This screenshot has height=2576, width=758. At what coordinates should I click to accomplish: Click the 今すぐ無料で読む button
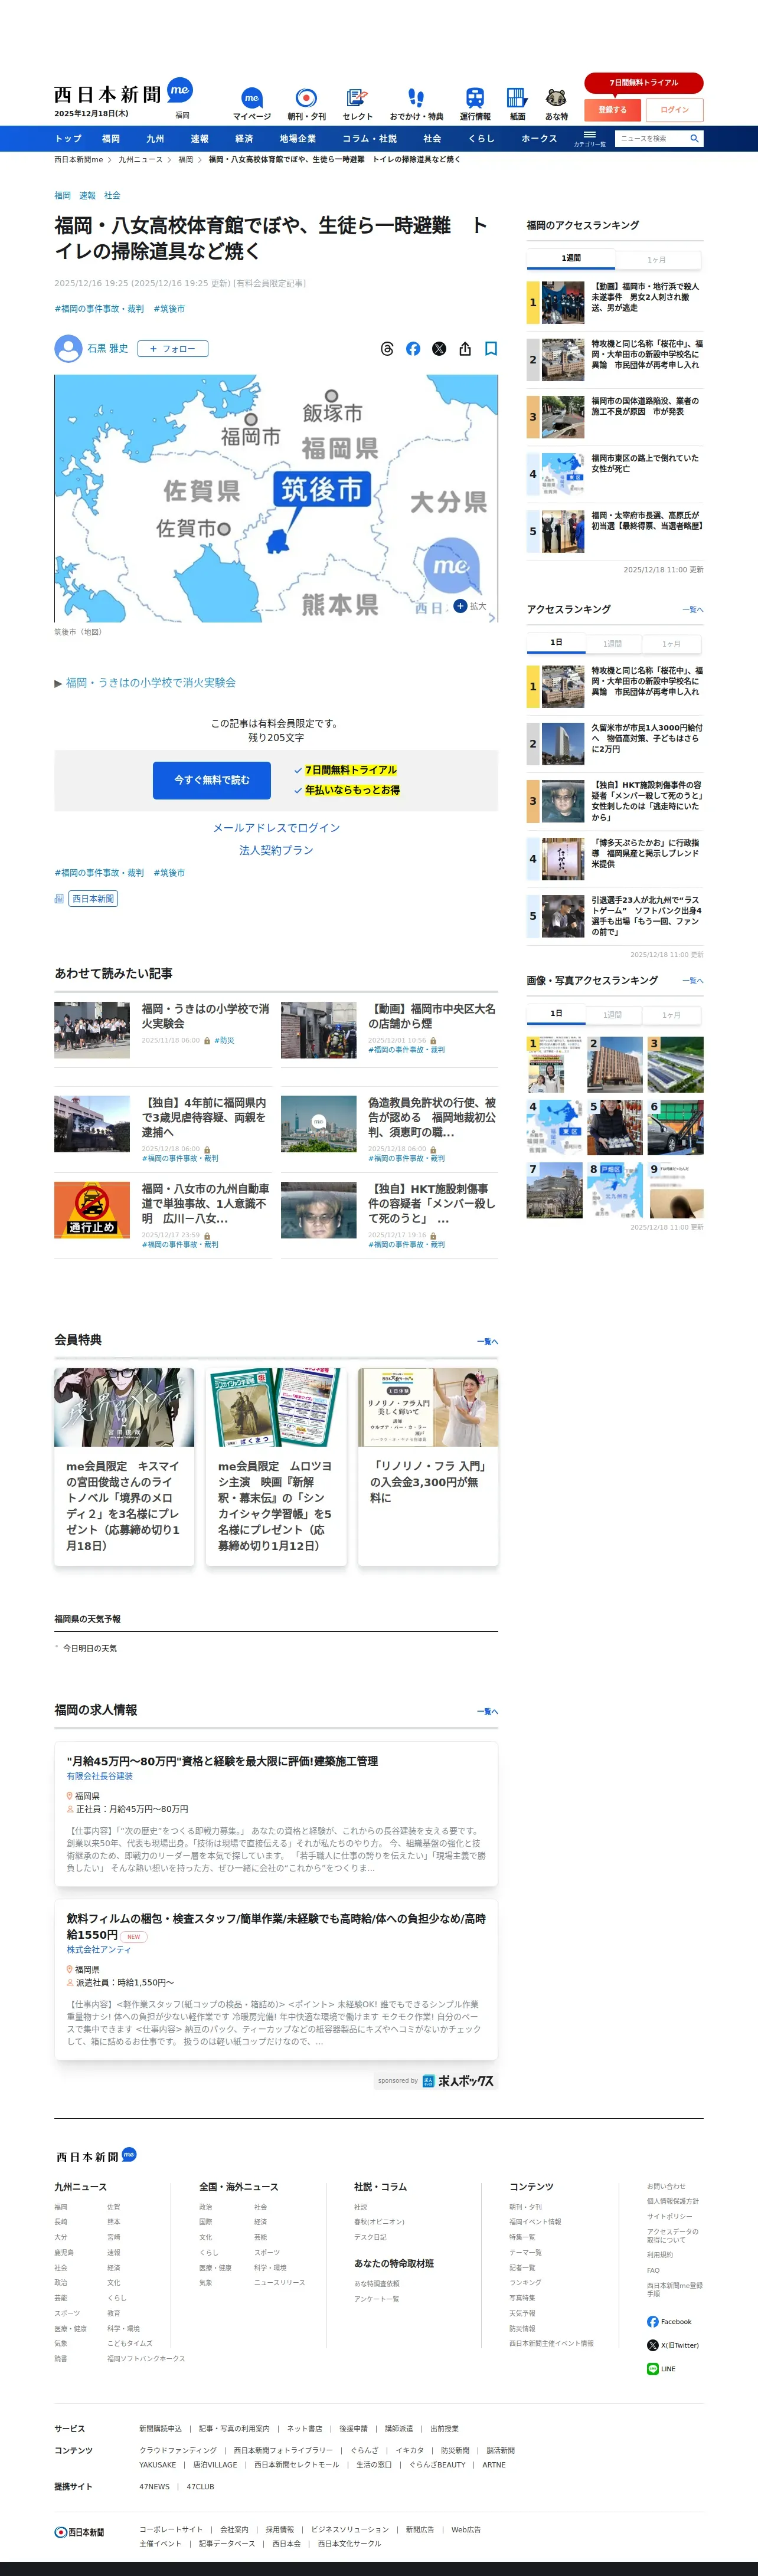click(x=212, y=780)
